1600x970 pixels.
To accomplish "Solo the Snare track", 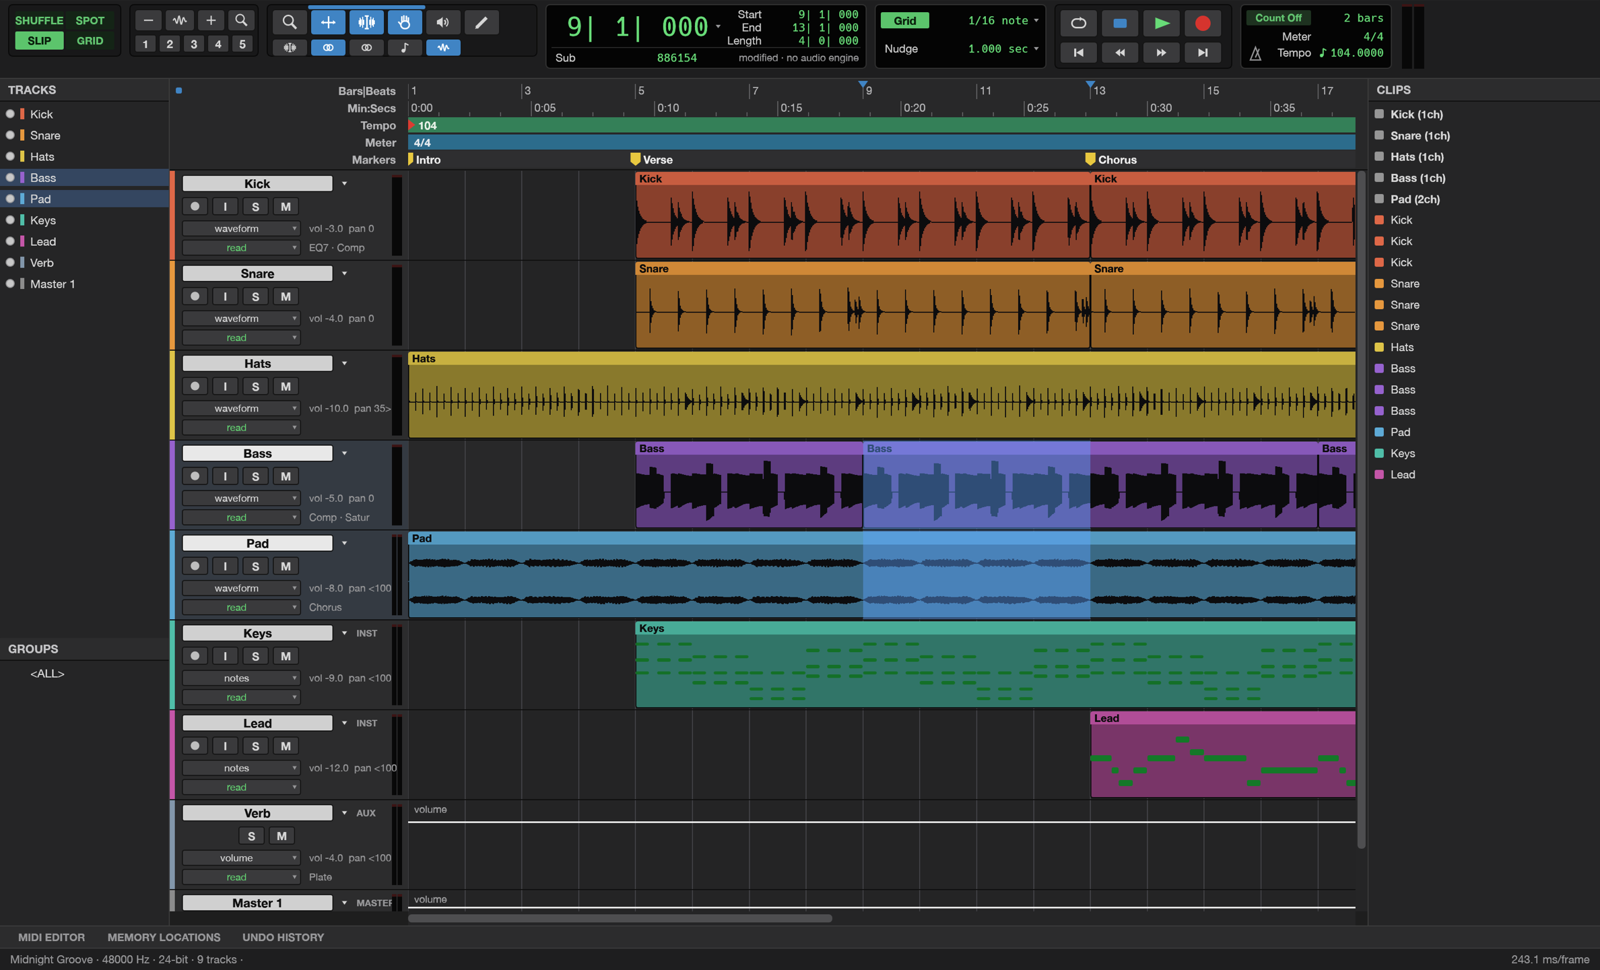I will click(x=256, y=296).
